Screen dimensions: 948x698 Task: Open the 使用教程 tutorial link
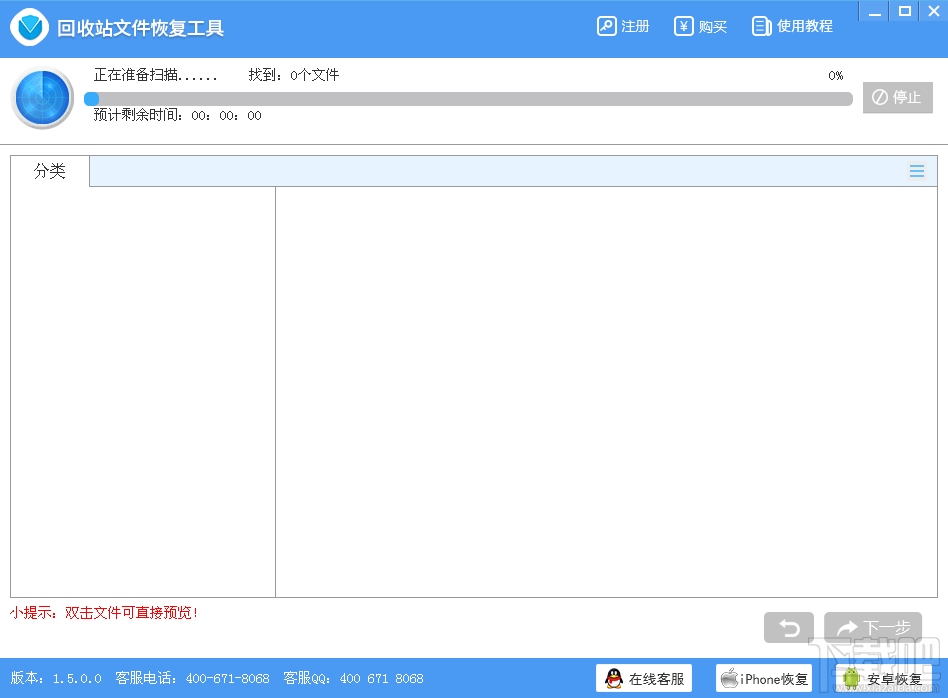pyautogui.click(x=792, y=27)
